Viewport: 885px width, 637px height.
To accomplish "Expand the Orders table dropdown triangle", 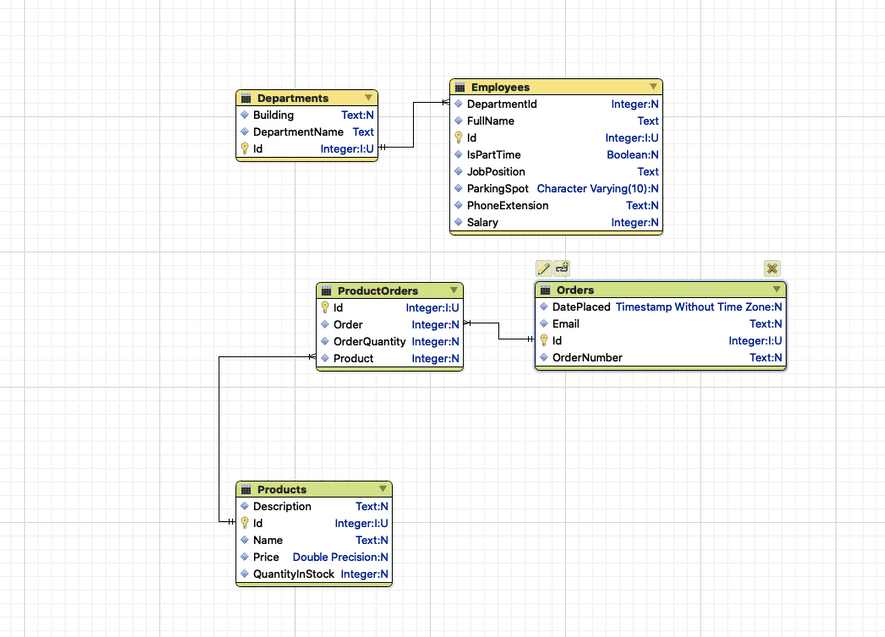I will pyautogui.click(x=776, y=290).
